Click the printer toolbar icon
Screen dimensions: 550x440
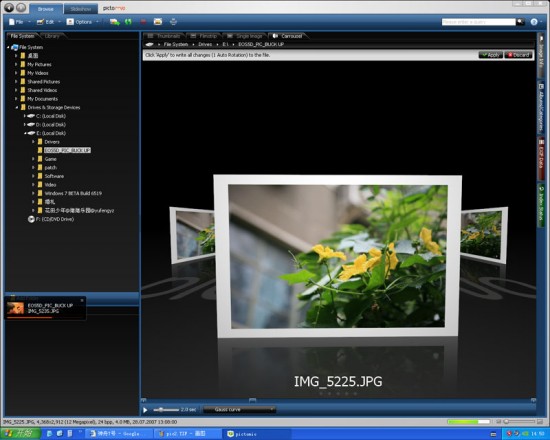[x=173, y=22]
